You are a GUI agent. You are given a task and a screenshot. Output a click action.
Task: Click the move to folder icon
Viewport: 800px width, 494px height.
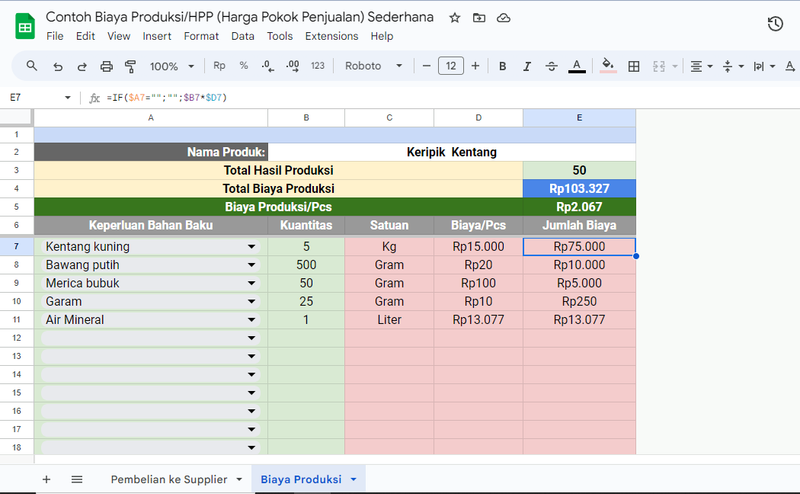[x=479, y=18]
